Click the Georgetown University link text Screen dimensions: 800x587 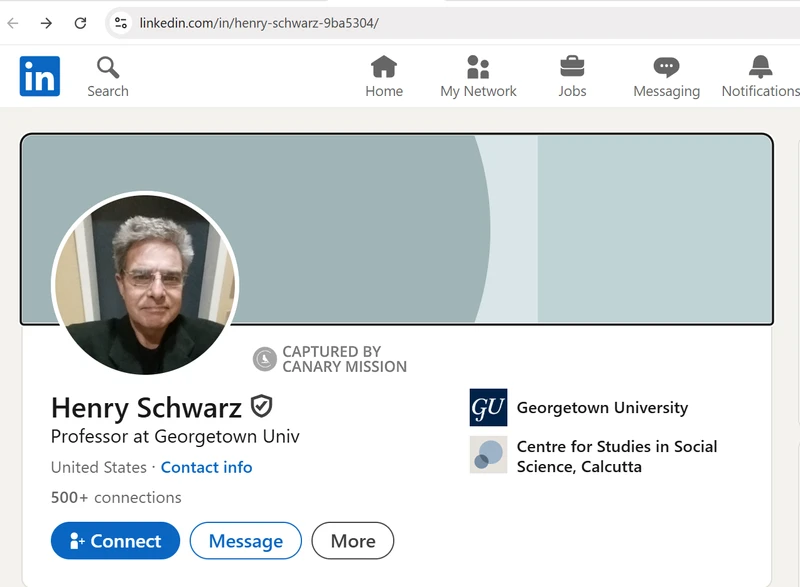602,407
